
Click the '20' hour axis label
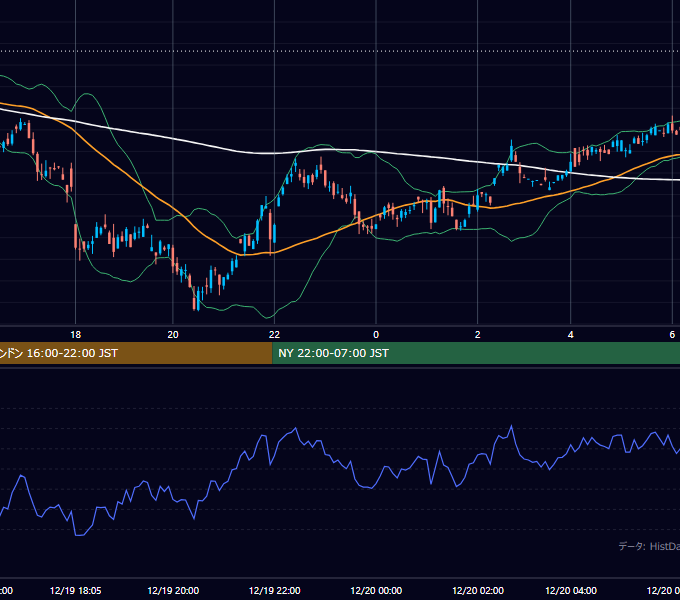pos(173,335)
